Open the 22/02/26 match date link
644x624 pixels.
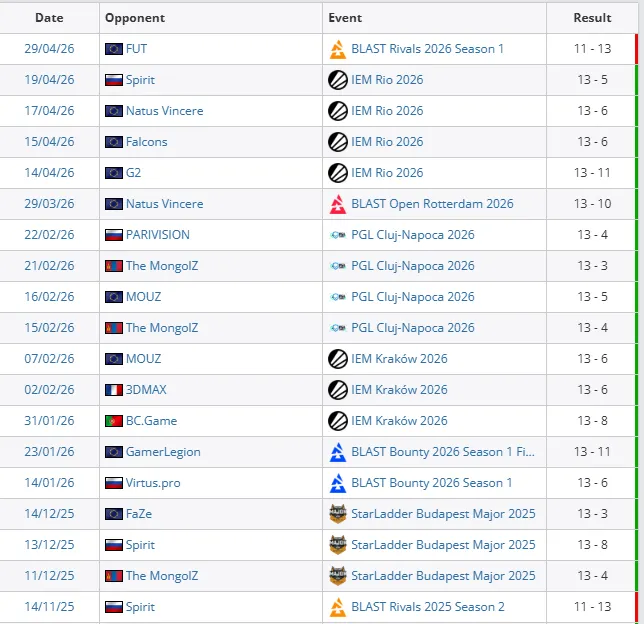click(x=49, y=235)
